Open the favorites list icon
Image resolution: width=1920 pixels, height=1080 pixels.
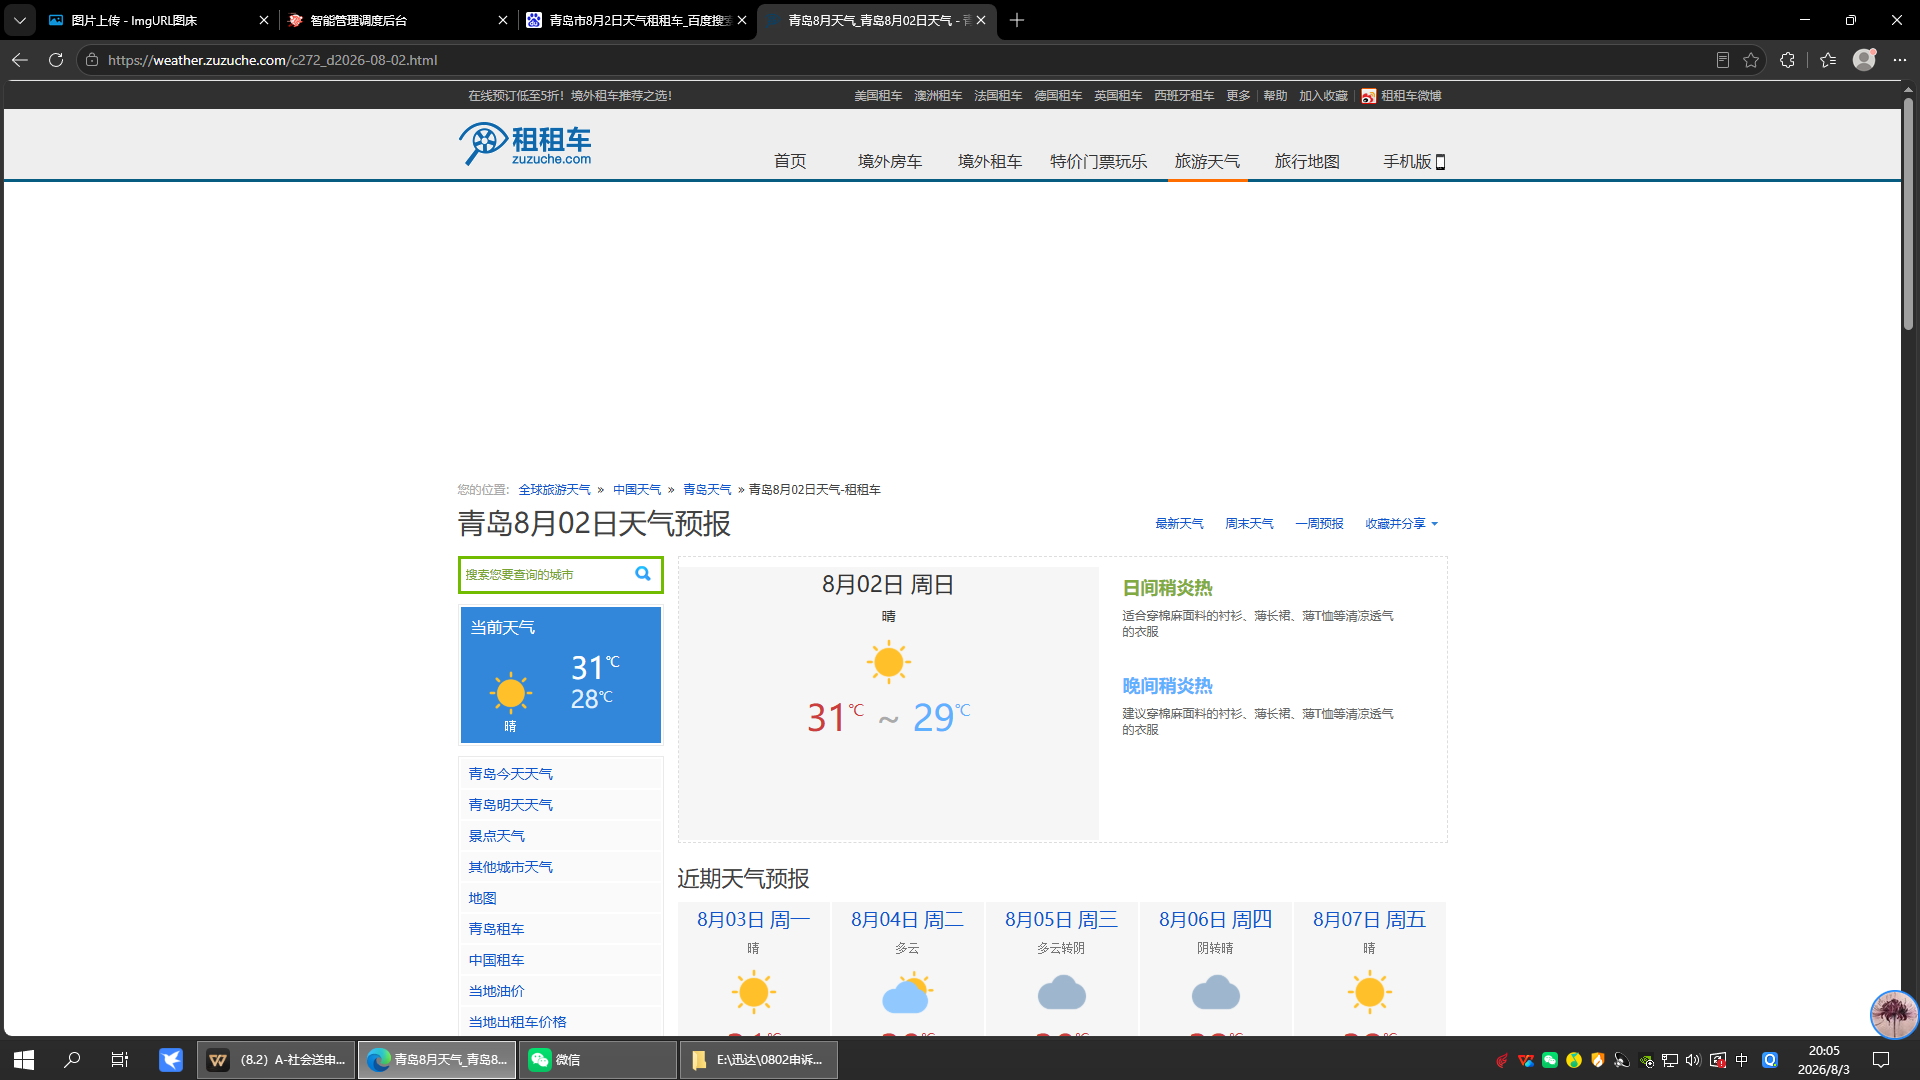point(1828,60)
